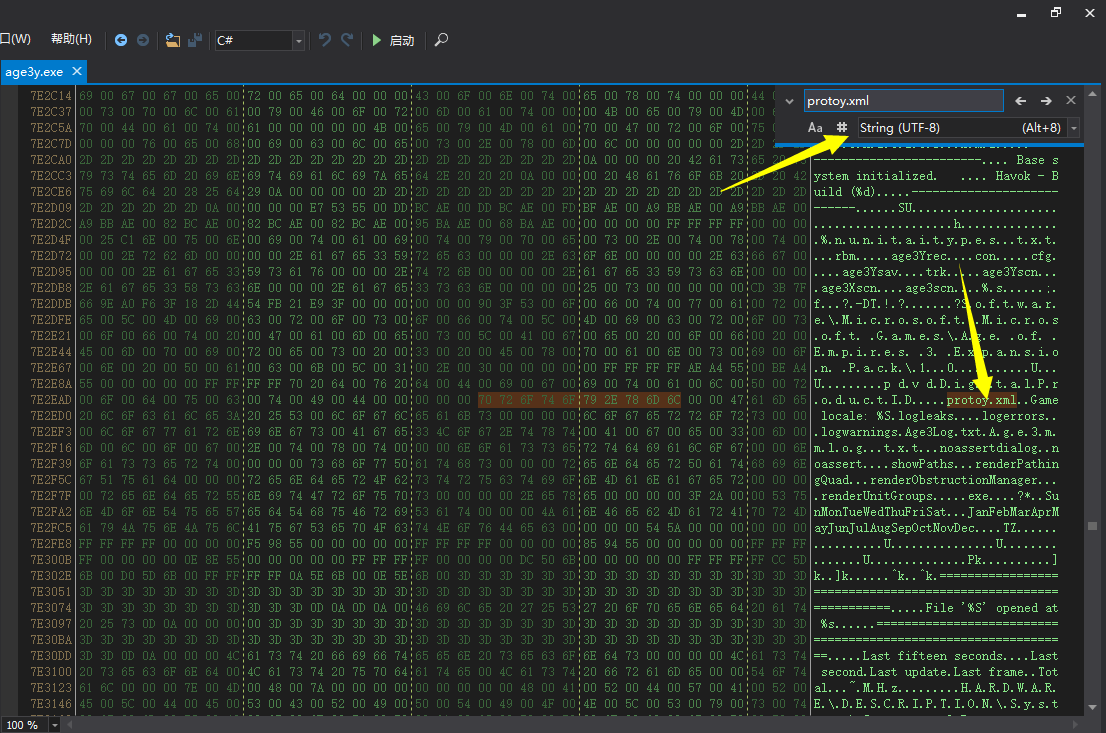This screenshot has height=733, width=1106.
Task: Click the save all disks icon
Action: tap(195, 40)
